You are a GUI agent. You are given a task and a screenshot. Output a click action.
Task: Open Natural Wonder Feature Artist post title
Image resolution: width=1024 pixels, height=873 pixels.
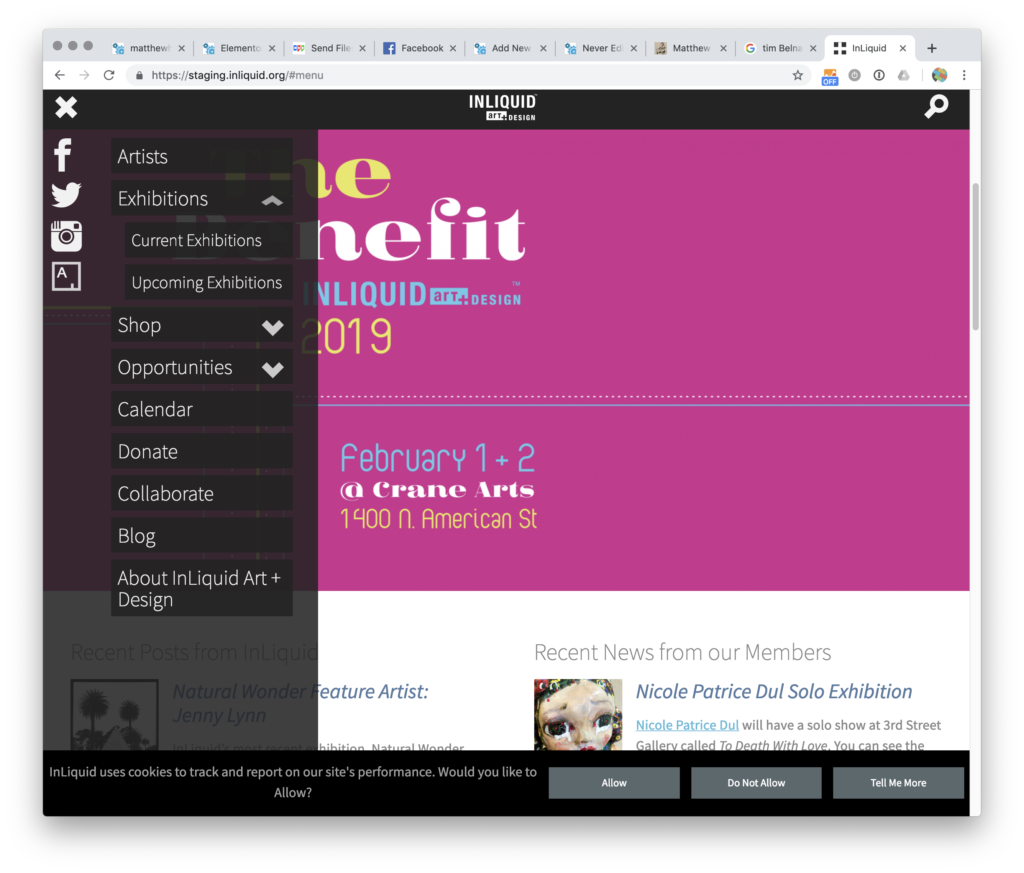300,703
